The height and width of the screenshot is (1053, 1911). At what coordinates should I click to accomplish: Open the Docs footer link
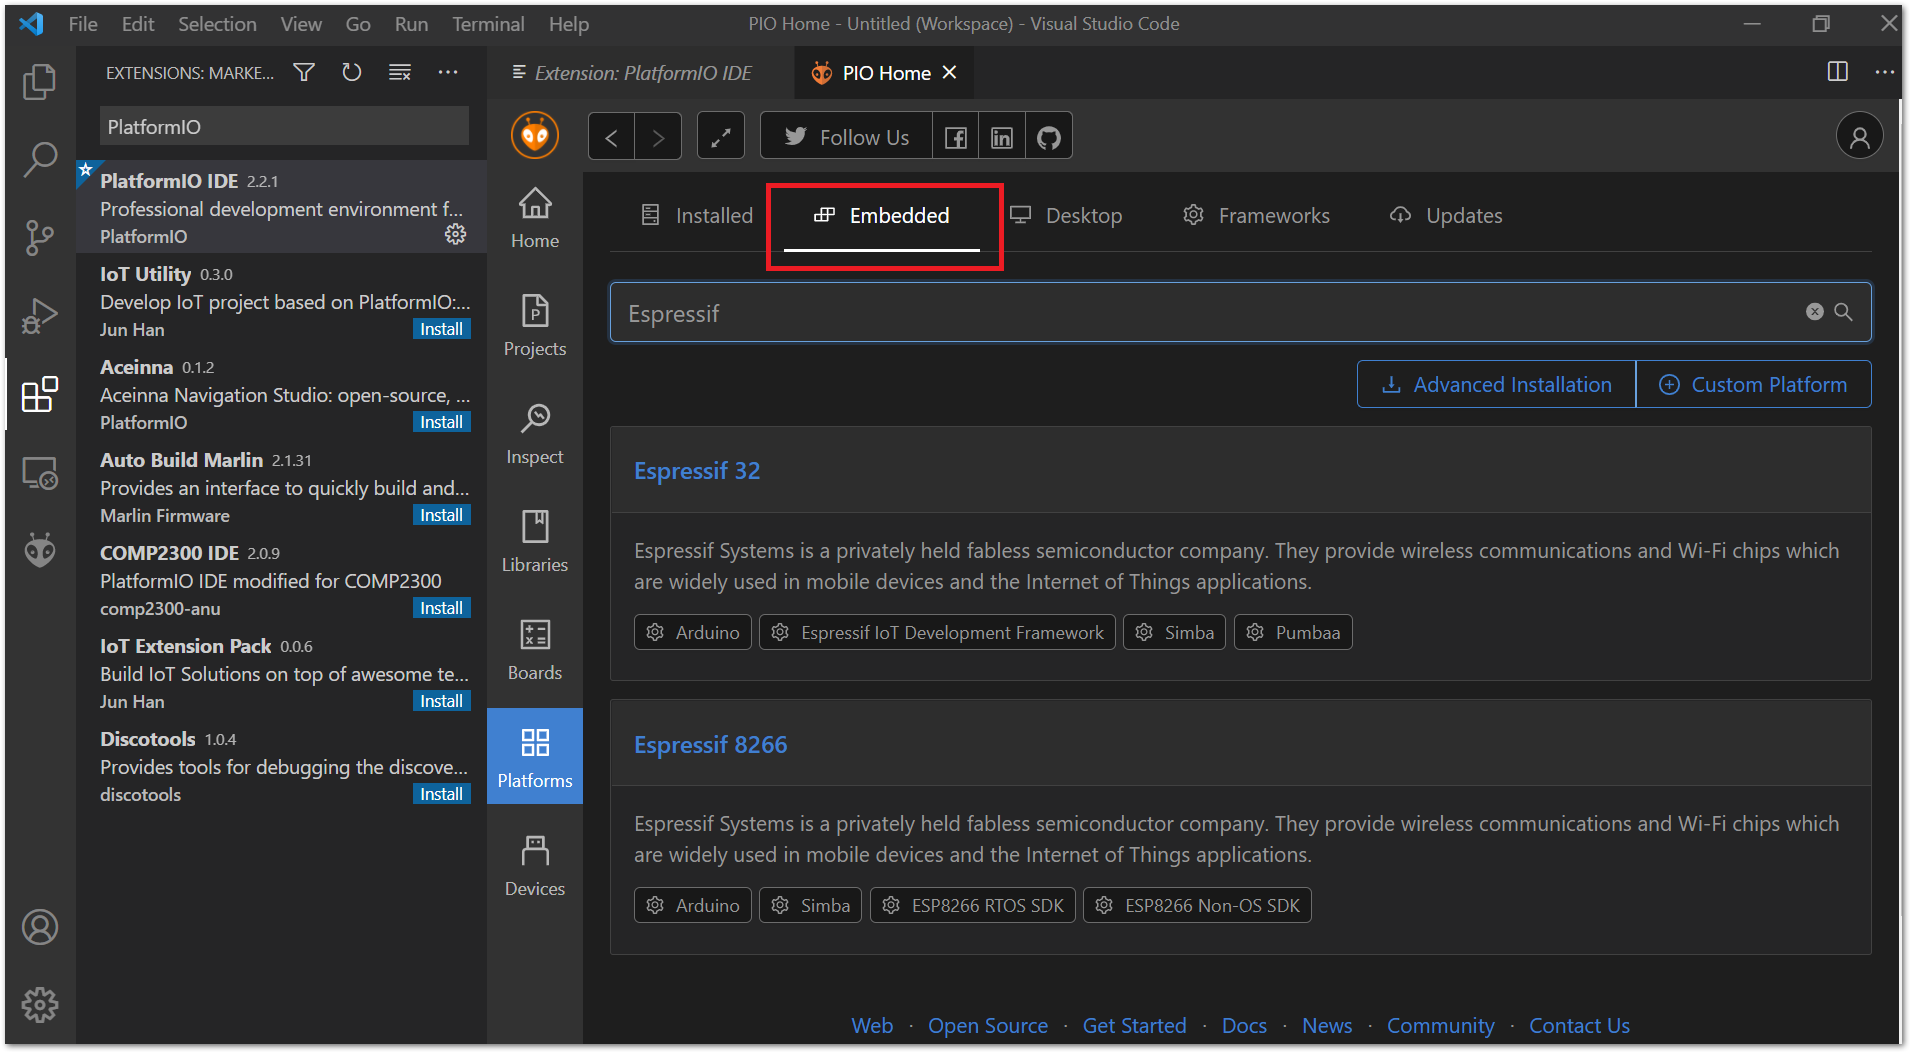(x=1244, y=1025)
